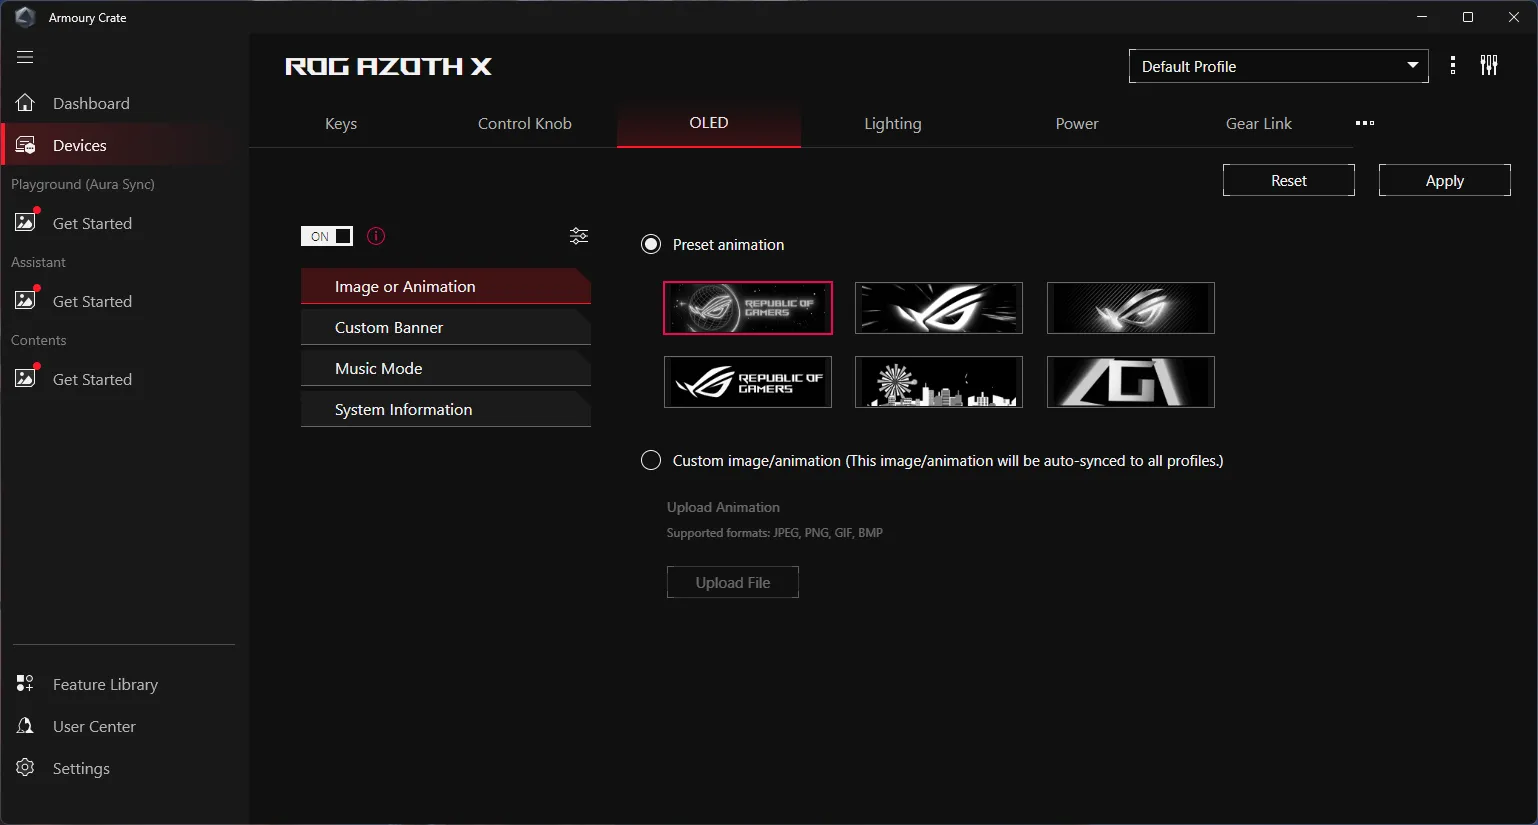Viewport: 1538px width, 825px height.
Task: Select the OLED tab
Action: click(x=709, y=123)
